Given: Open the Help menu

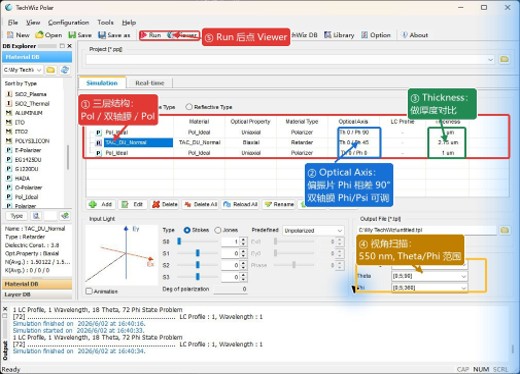Looking at the screenshot, I should (129, 22).
